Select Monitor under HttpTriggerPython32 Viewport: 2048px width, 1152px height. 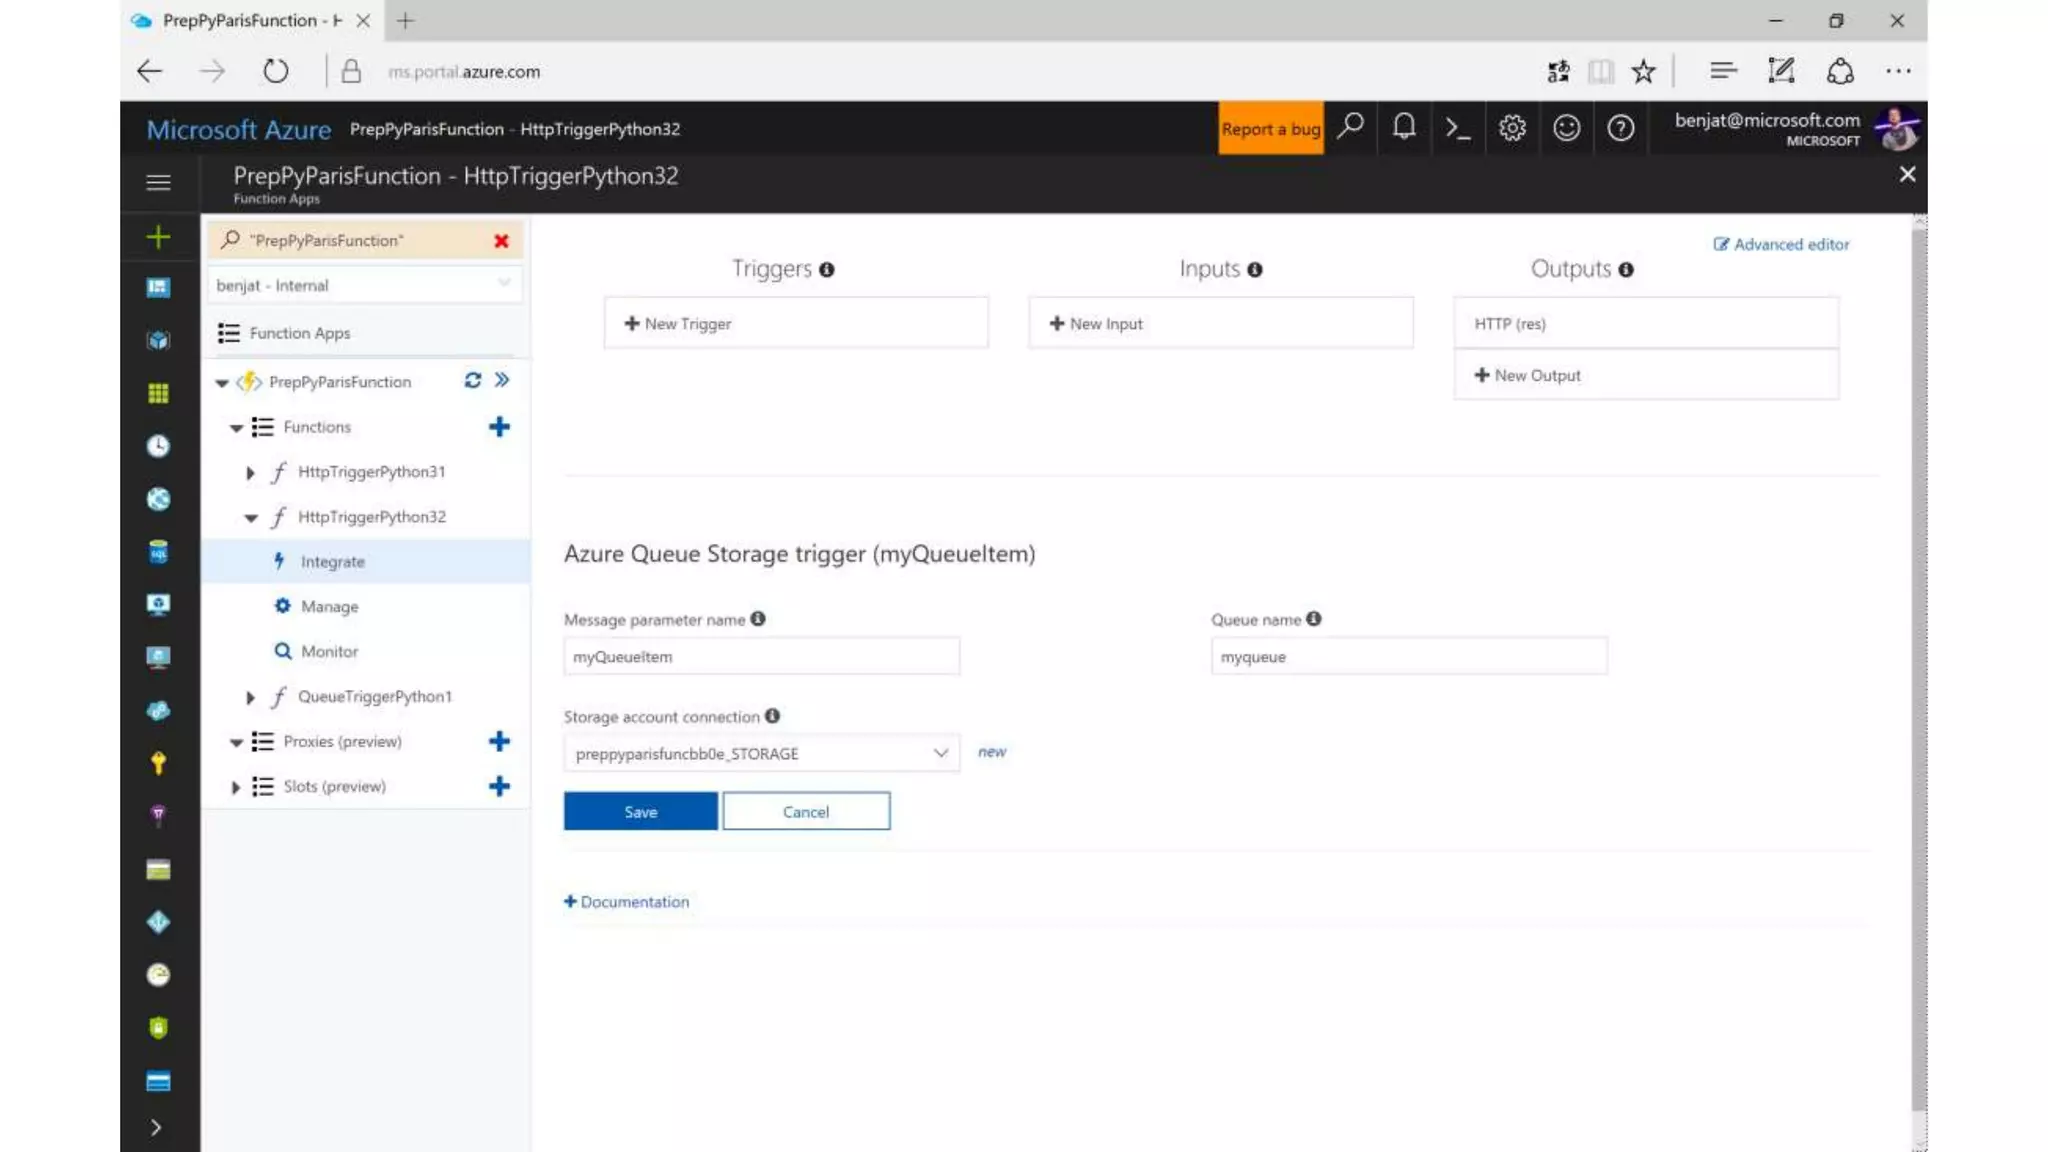(x=329, y=651)
